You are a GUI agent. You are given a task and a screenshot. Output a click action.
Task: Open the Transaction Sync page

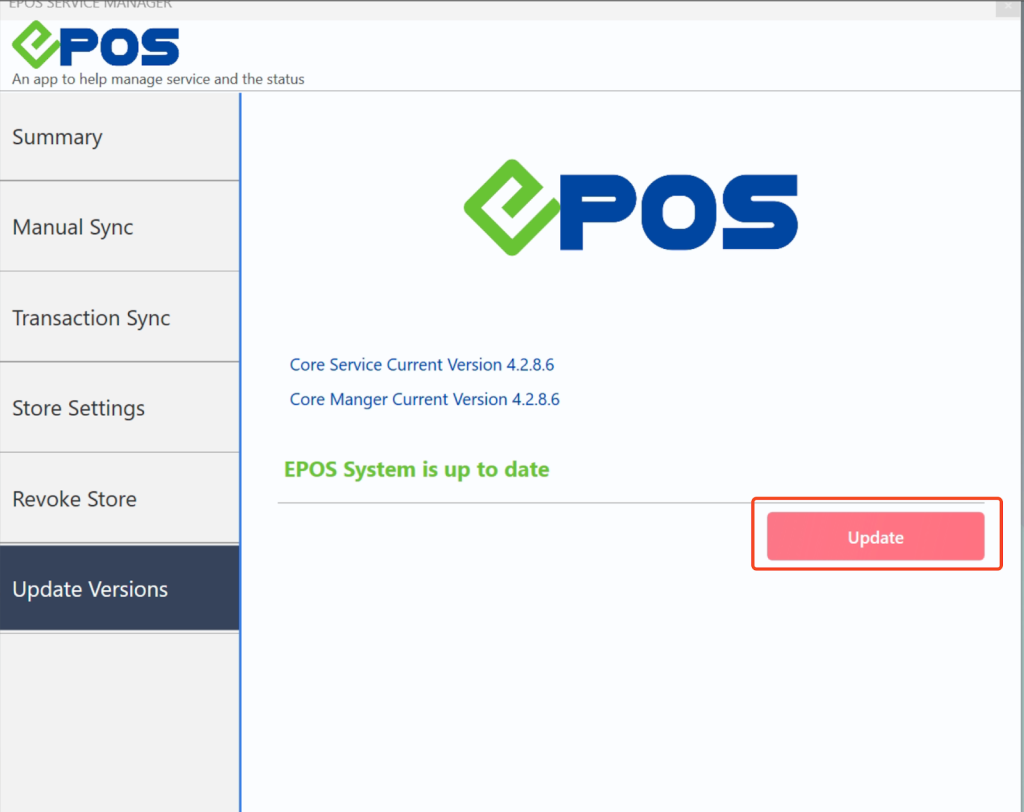coord(120,317)
